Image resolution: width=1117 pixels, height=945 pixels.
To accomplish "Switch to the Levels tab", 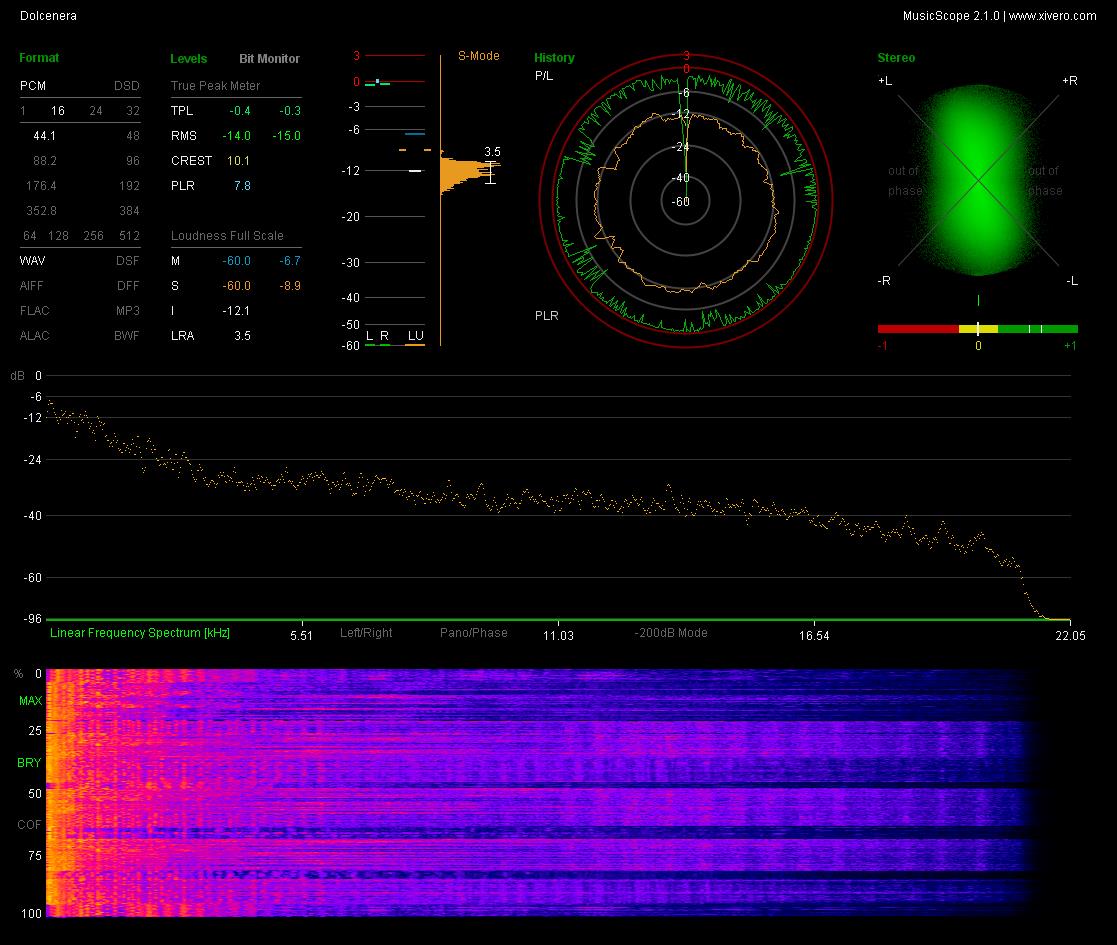I will pos(189,58).
